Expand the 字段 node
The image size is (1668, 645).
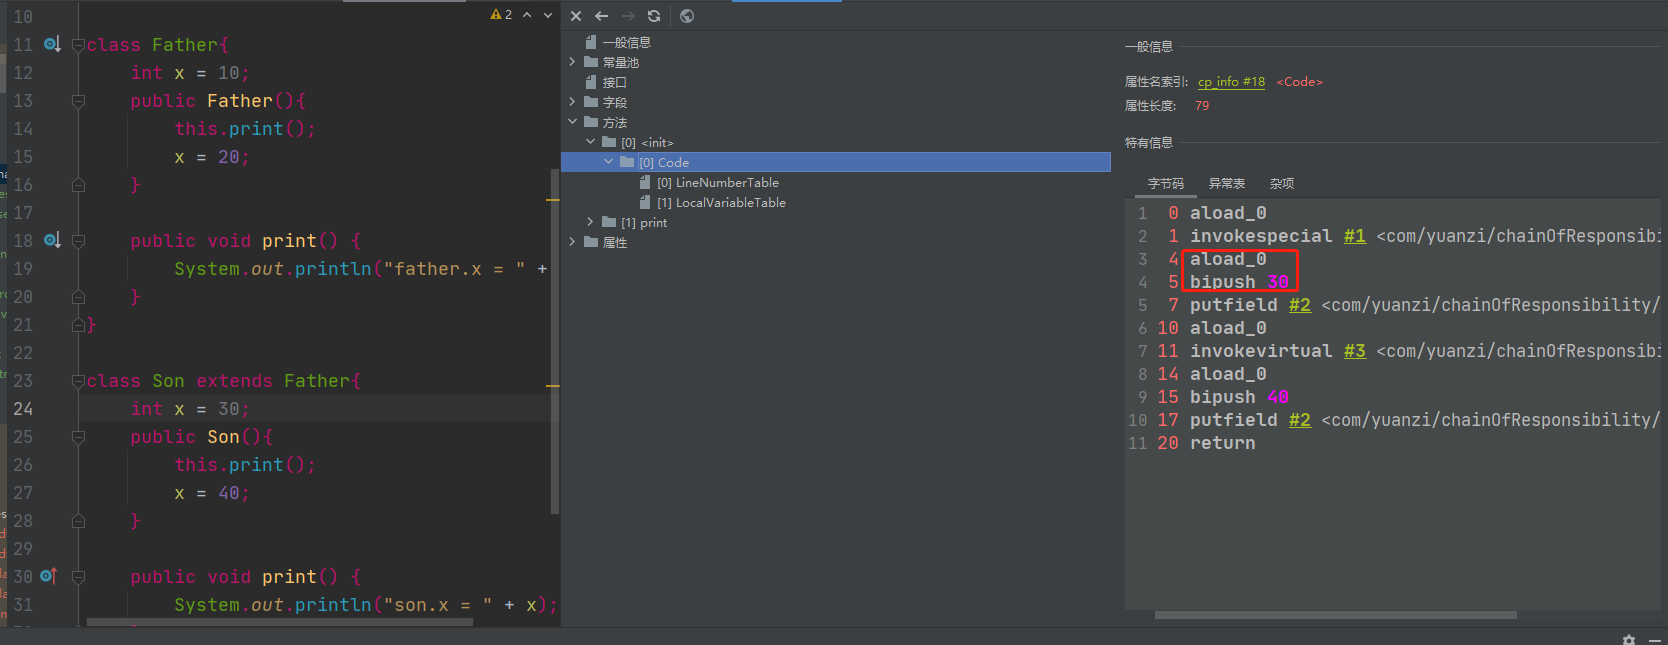click(573, 102)
